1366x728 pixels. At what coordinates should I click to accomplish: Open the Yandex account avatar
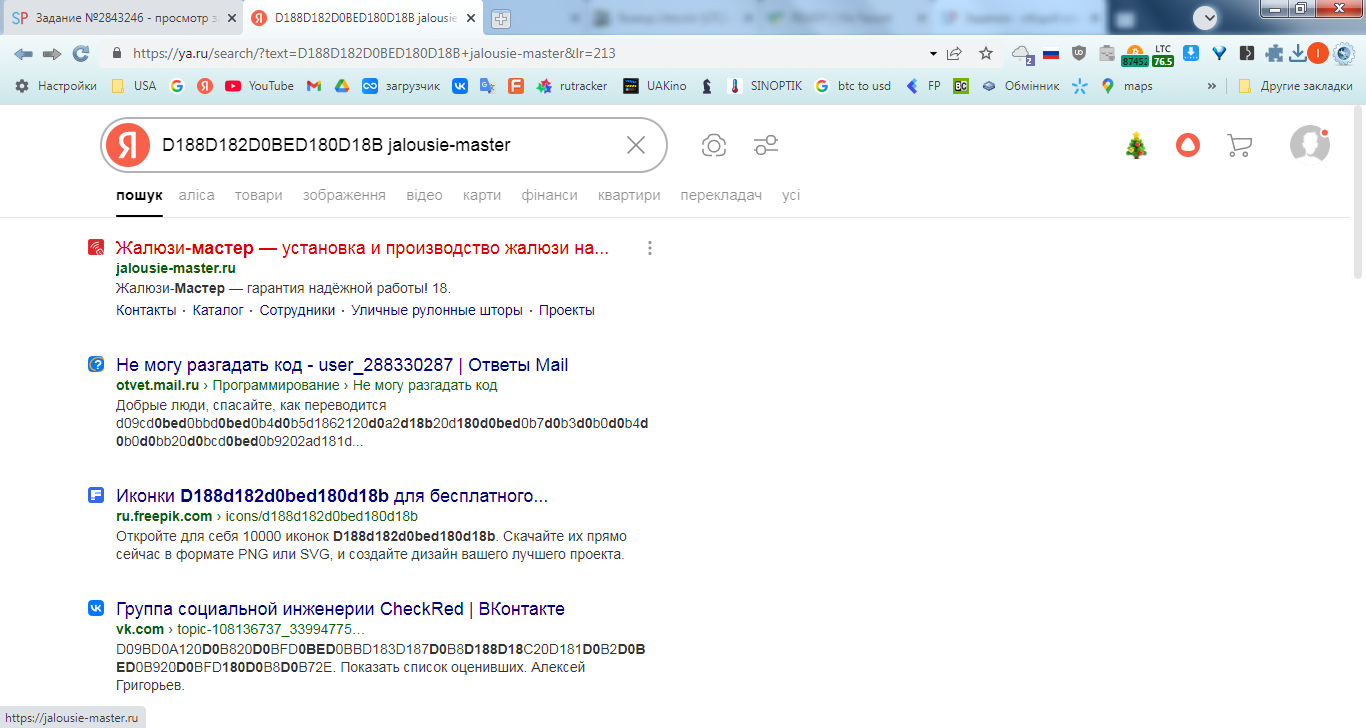coord(1310,145)
